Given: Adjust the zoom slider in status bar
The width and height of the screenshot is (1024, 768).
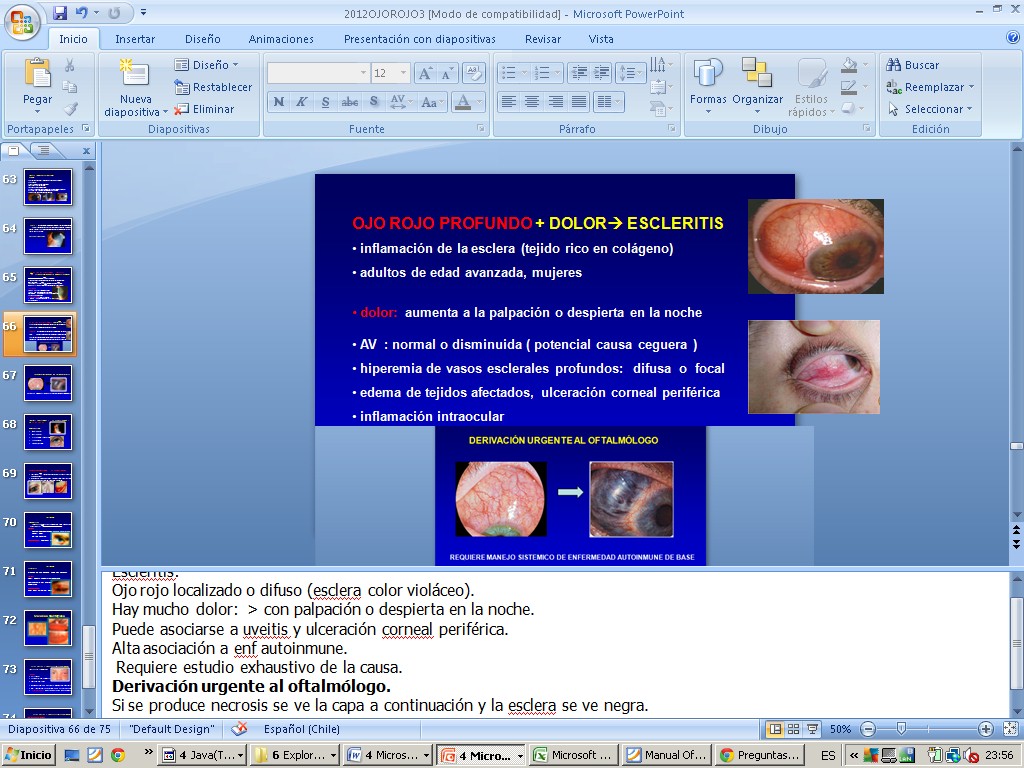Looking at the screenshot, I should [x=901, y=729].
